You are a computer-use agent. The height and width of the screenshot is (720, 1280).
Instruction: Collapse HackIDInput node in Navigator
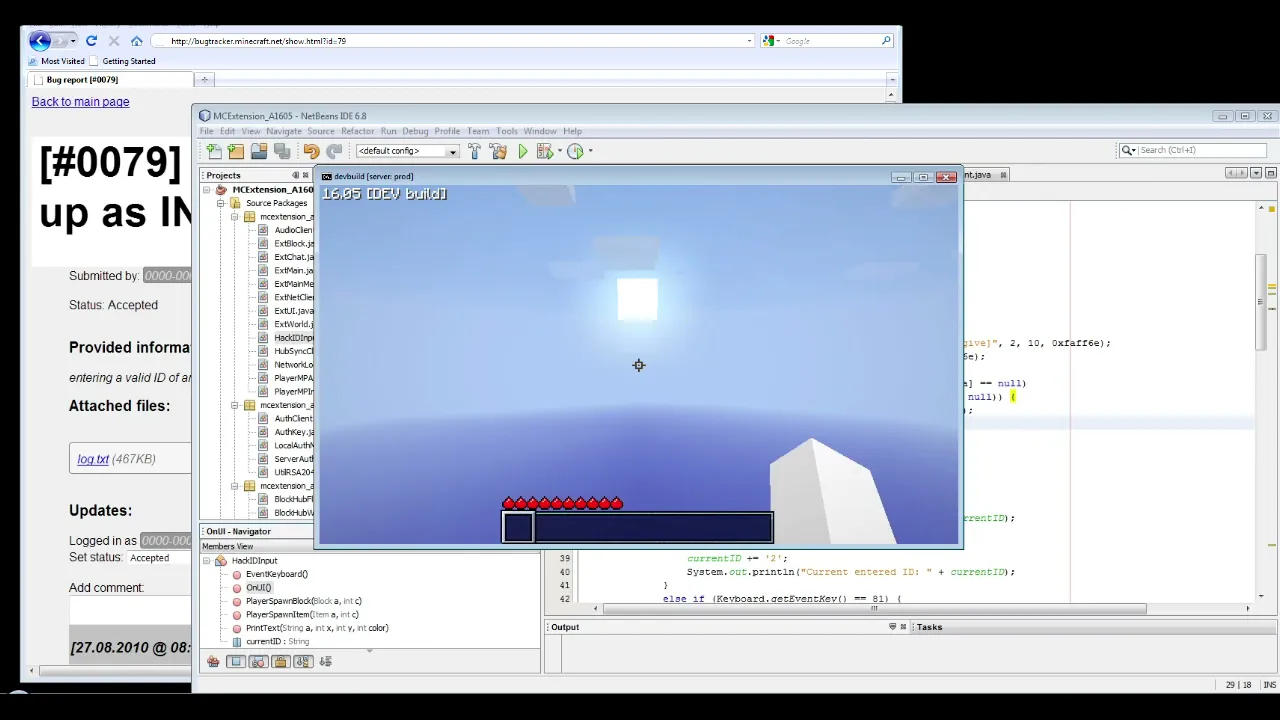coord(207,561)
